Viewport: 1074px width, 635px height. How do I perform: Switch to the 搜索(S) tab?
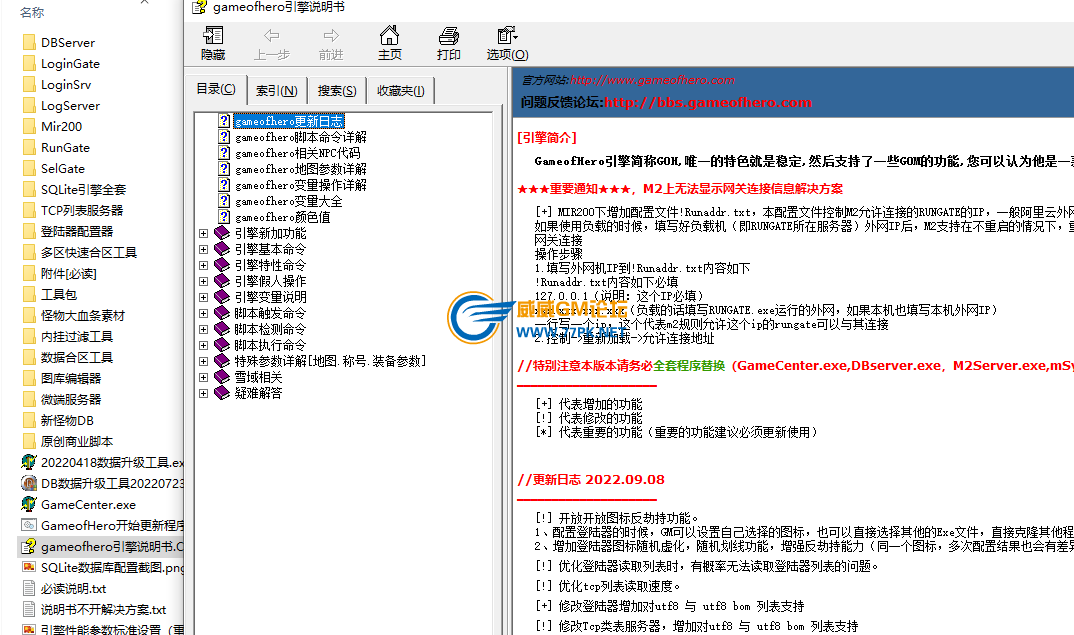pos(337,90)
